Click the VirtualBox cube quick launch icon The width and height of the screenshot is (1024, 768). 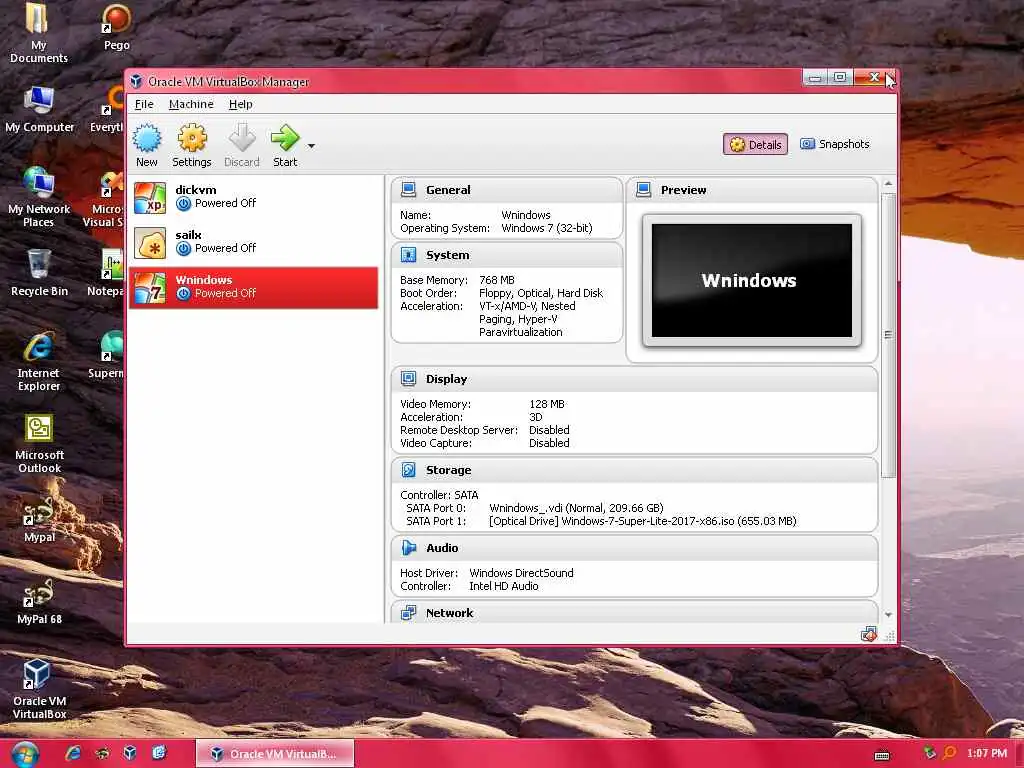[x=130, y=753]
